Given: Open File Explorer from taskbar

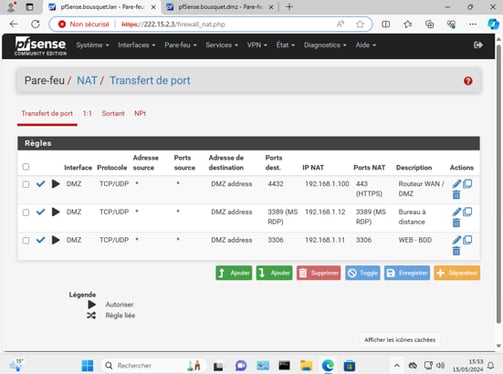Looking at the screenshot, I should pos(306,366).
